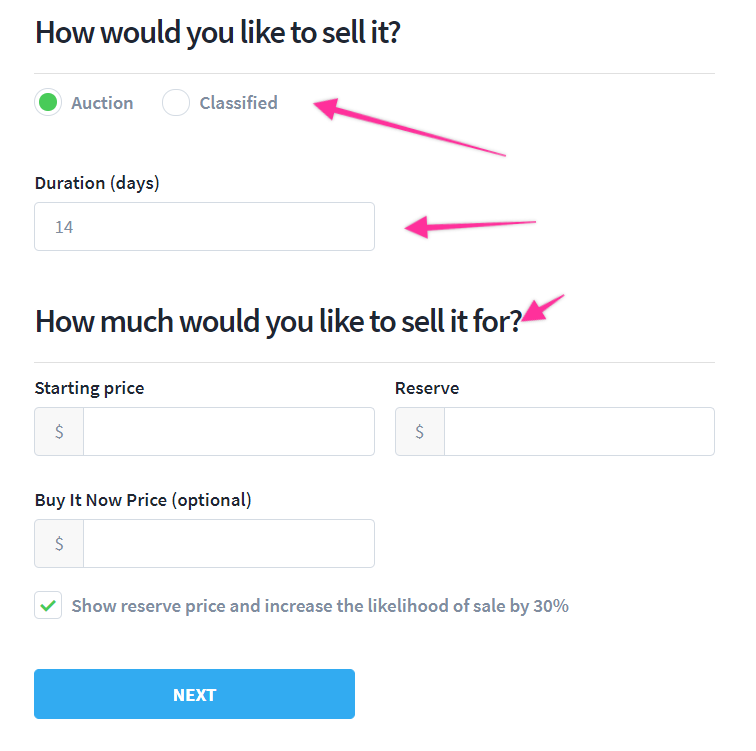Viewport: 756px width, 751px height.
Task: Click the Reserve price input field
Action: pyautogui.click(x=578, y=432)
